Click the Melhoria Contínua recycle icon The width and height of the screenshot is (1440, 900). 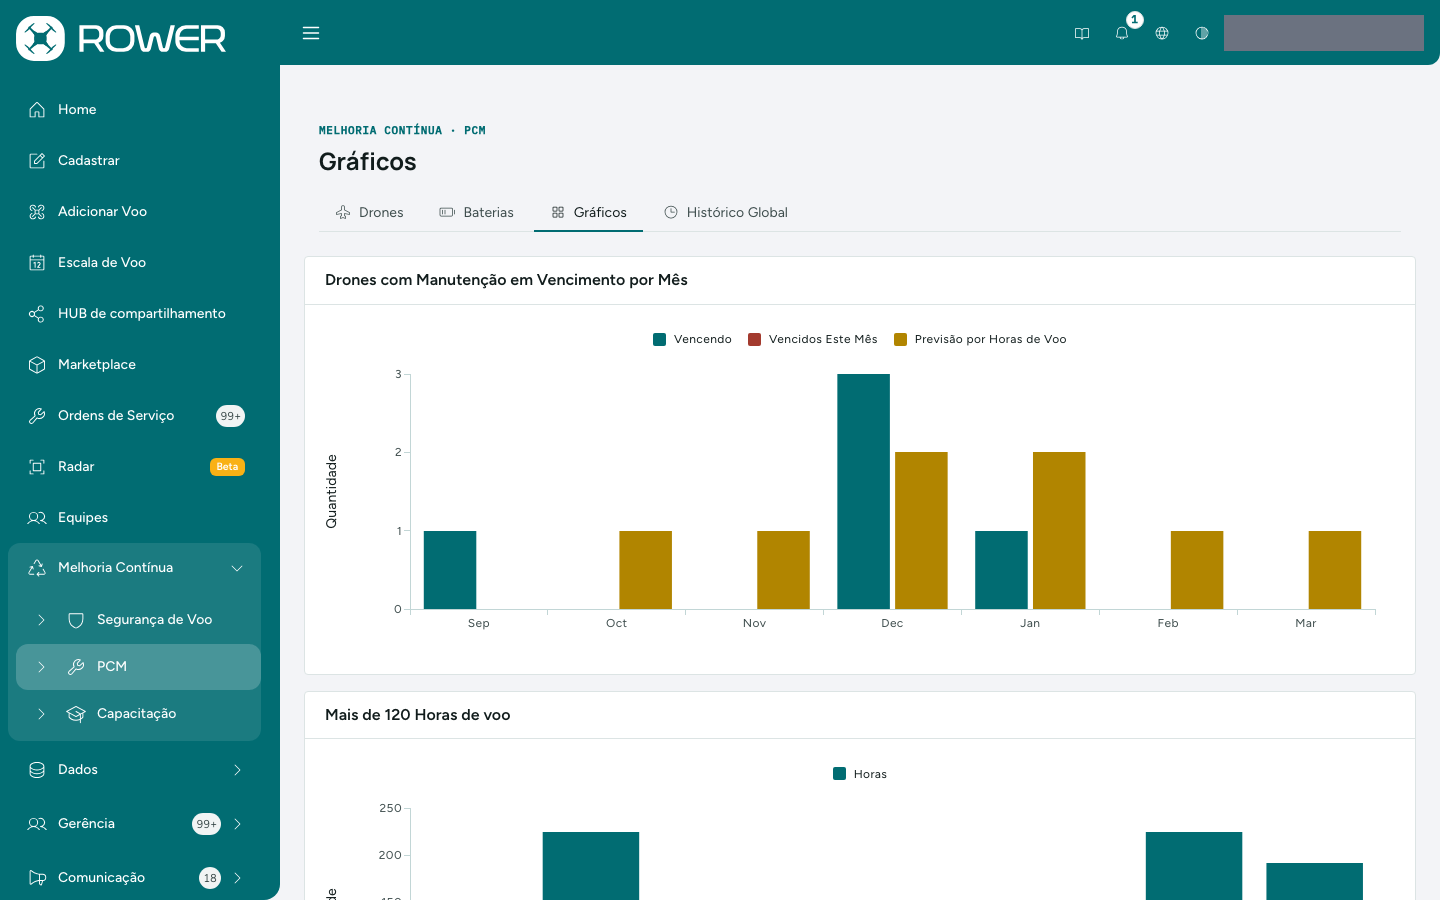37,568
